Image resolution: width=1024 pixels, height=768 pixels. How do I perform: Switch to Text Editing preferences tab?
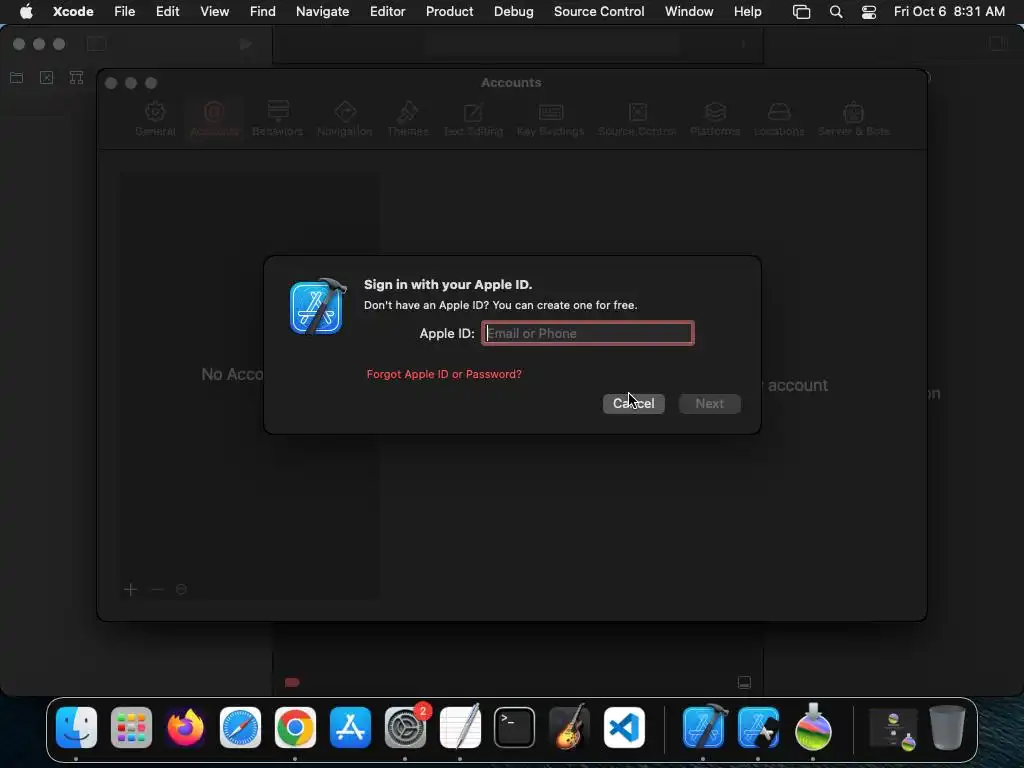473,119
